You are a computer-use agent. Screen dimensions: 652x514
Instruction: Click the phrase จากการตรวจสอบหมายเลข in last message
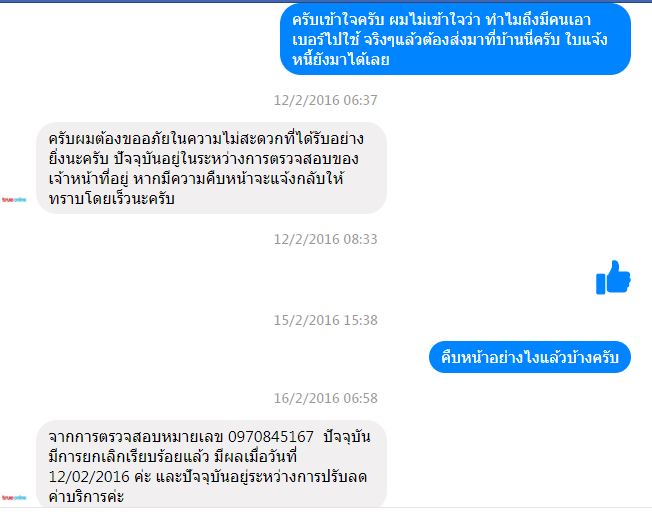[x=136, y=437]
